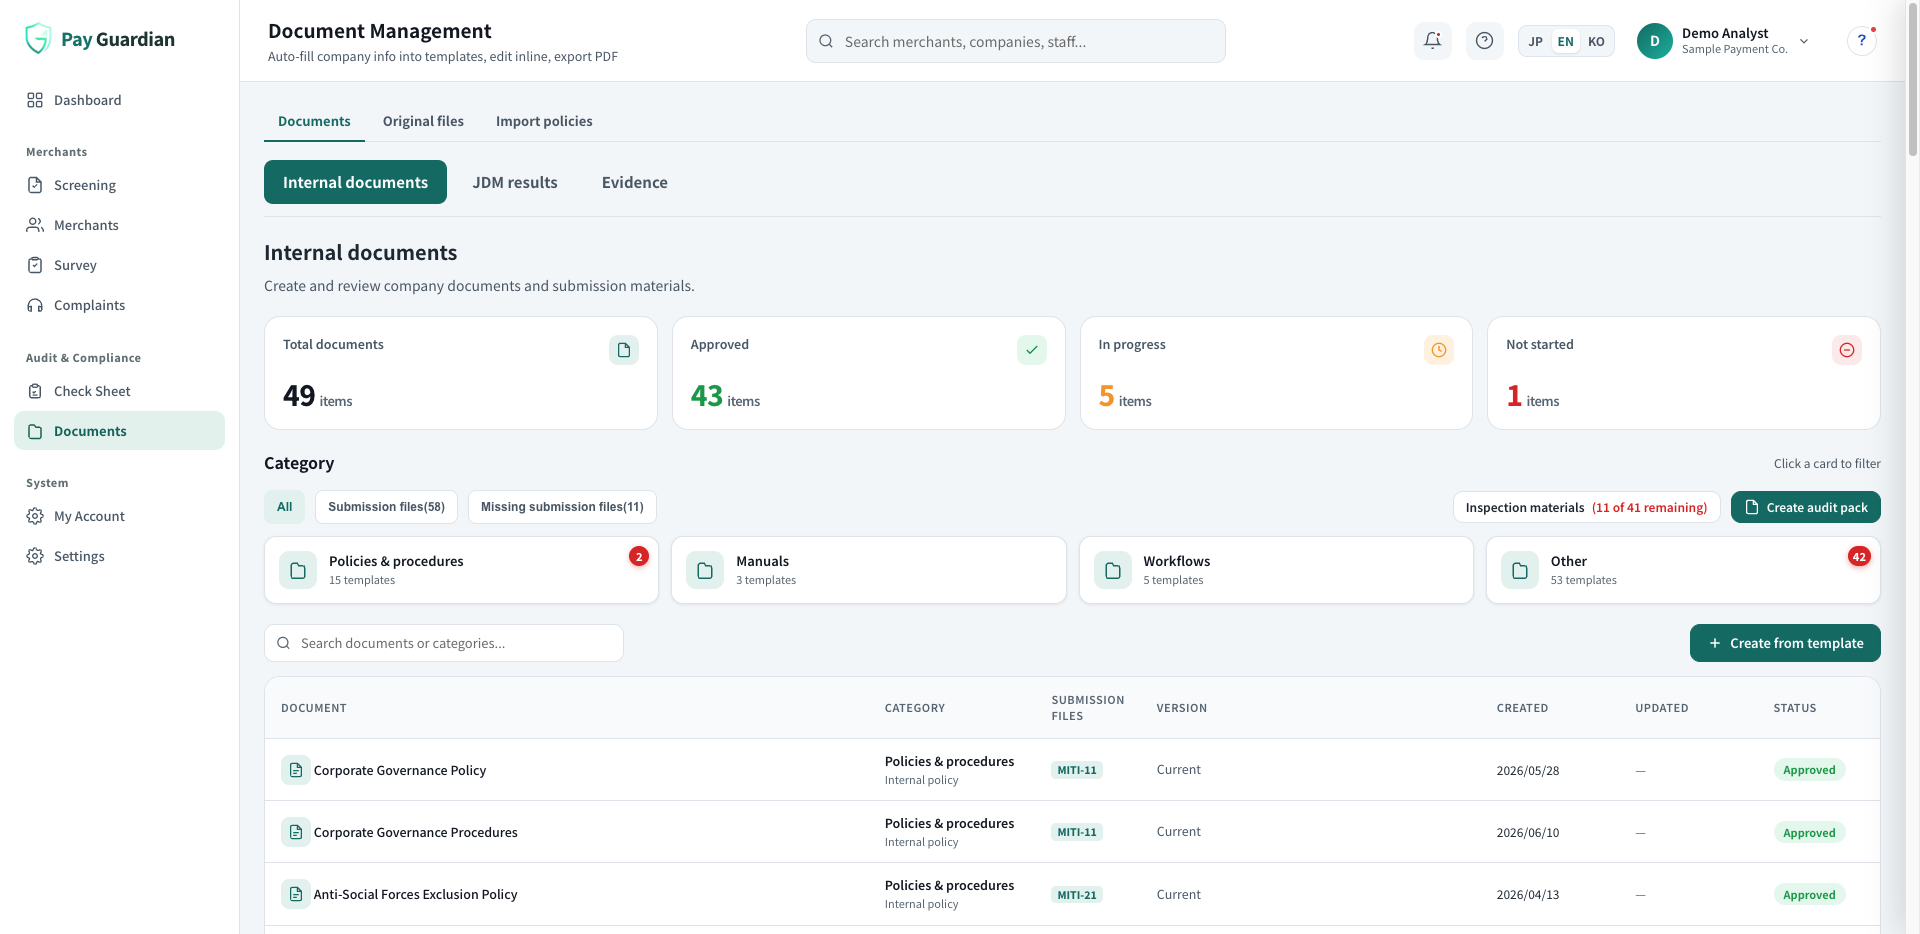Click the Anti-Social Forces Exclusion Policy icon
1920x934 pixels.
[296, 894]
